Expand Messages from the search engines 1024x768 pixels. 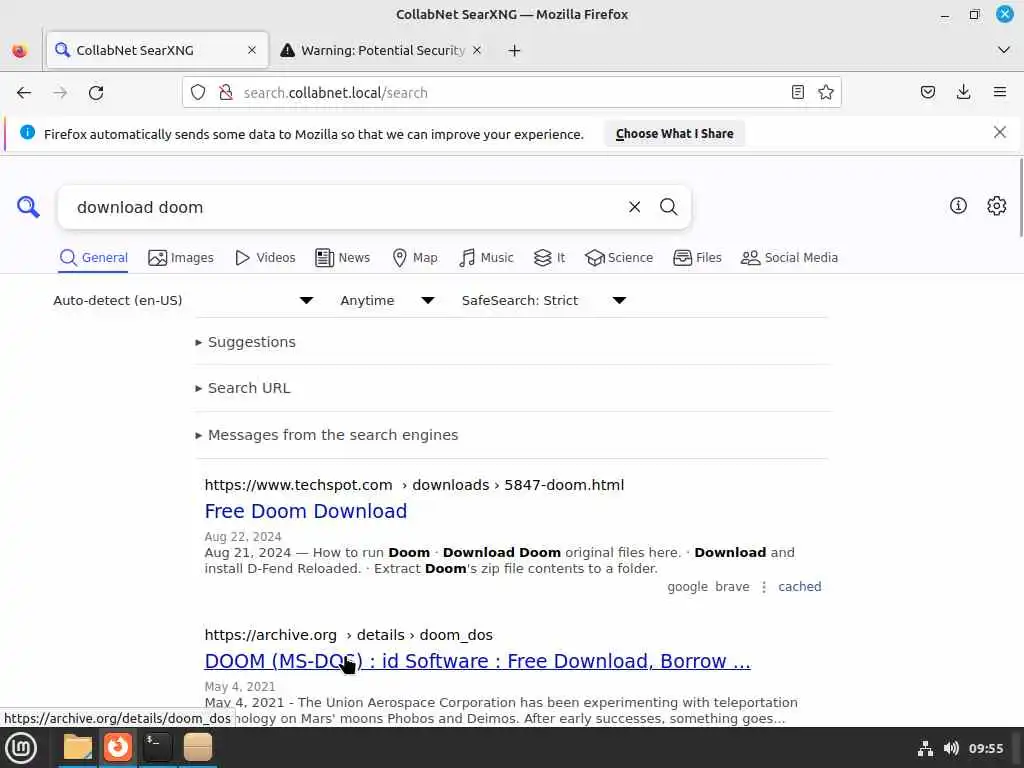tap(327, 435)
